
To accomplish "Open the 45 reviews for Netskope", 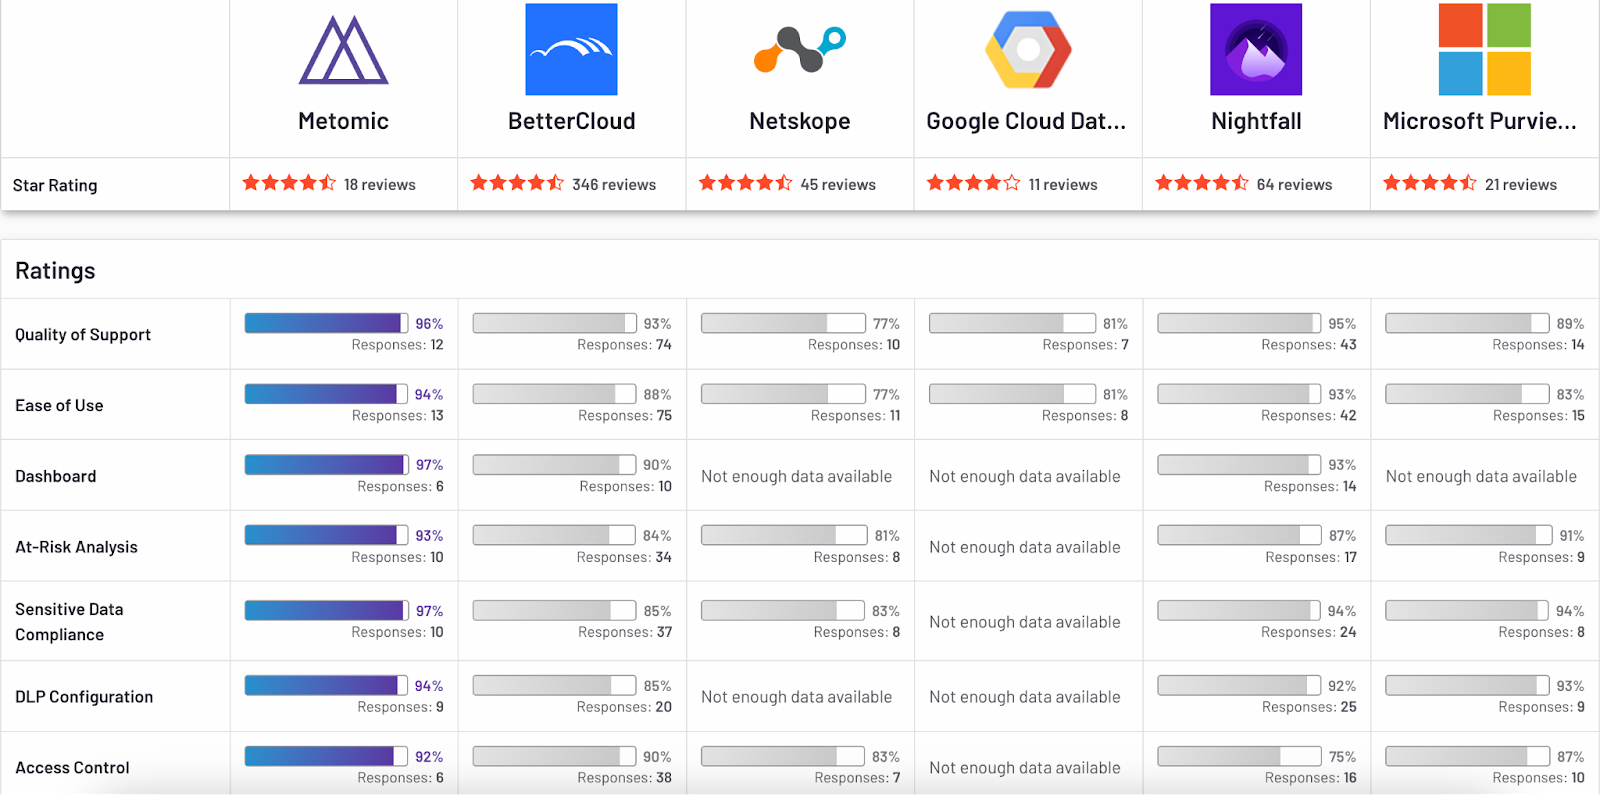I will [838, 184].
